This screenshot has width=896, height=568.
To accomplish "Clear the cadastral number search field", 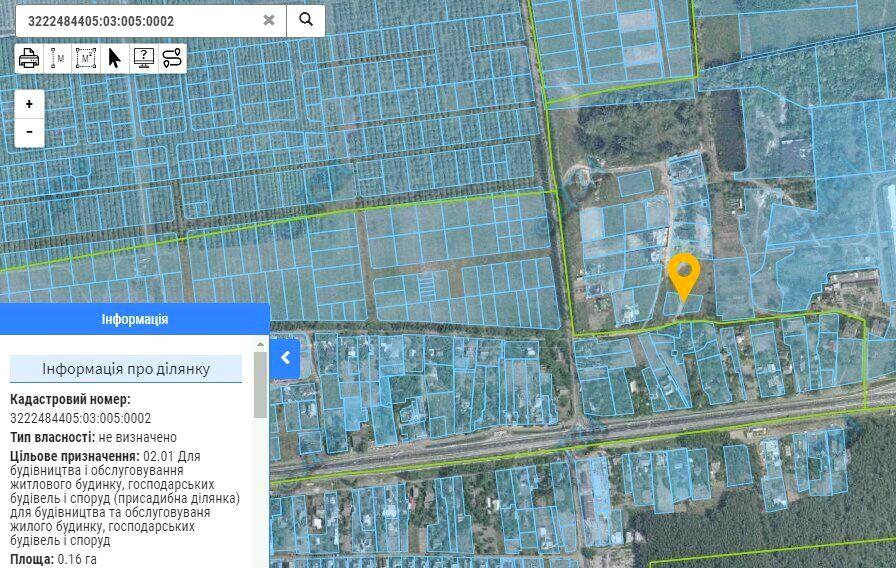I will click(269, 20).
